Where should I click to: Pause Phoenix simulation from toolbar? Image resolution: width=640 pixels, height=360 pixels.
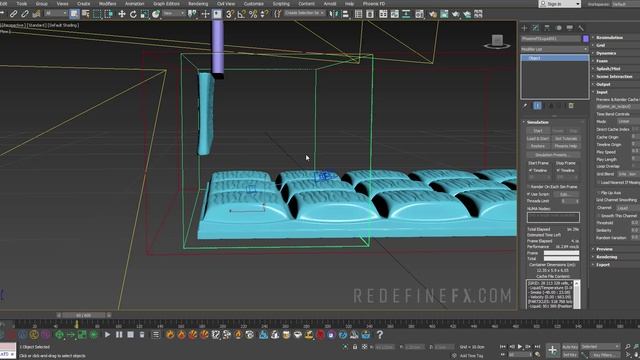(119, 335)
